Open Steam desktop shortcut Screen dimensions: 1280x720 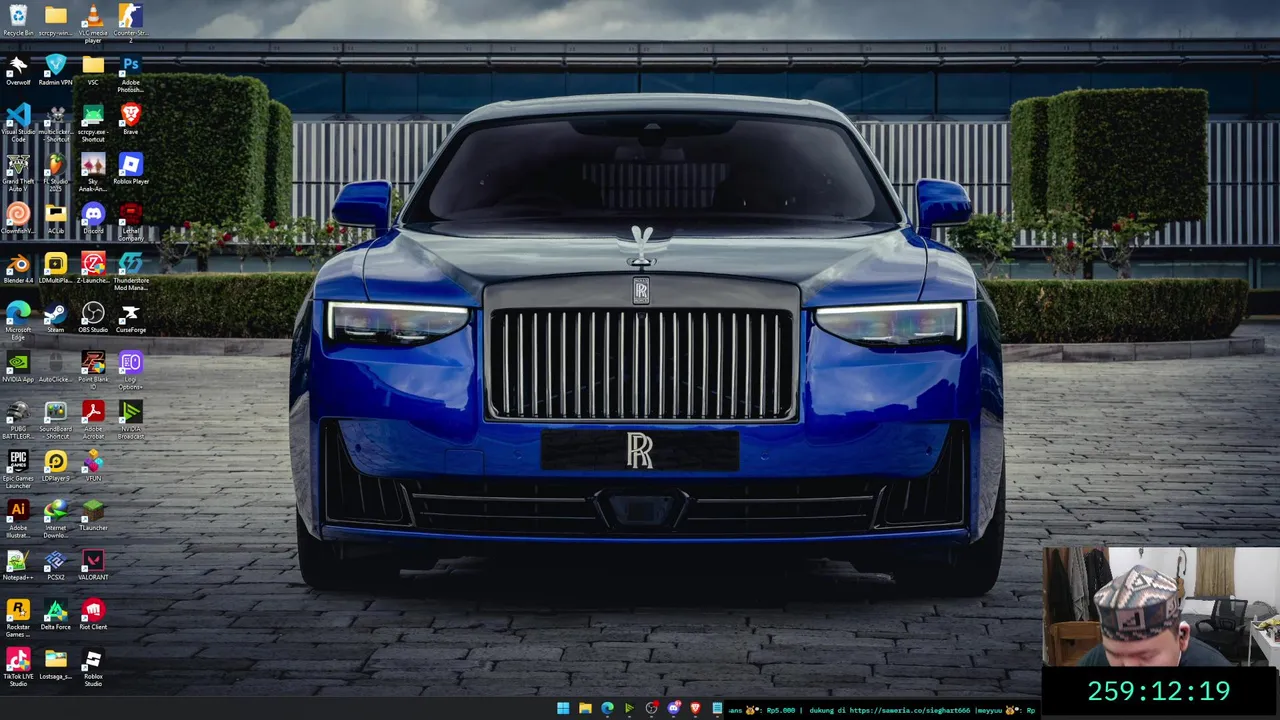click(56, 317)
